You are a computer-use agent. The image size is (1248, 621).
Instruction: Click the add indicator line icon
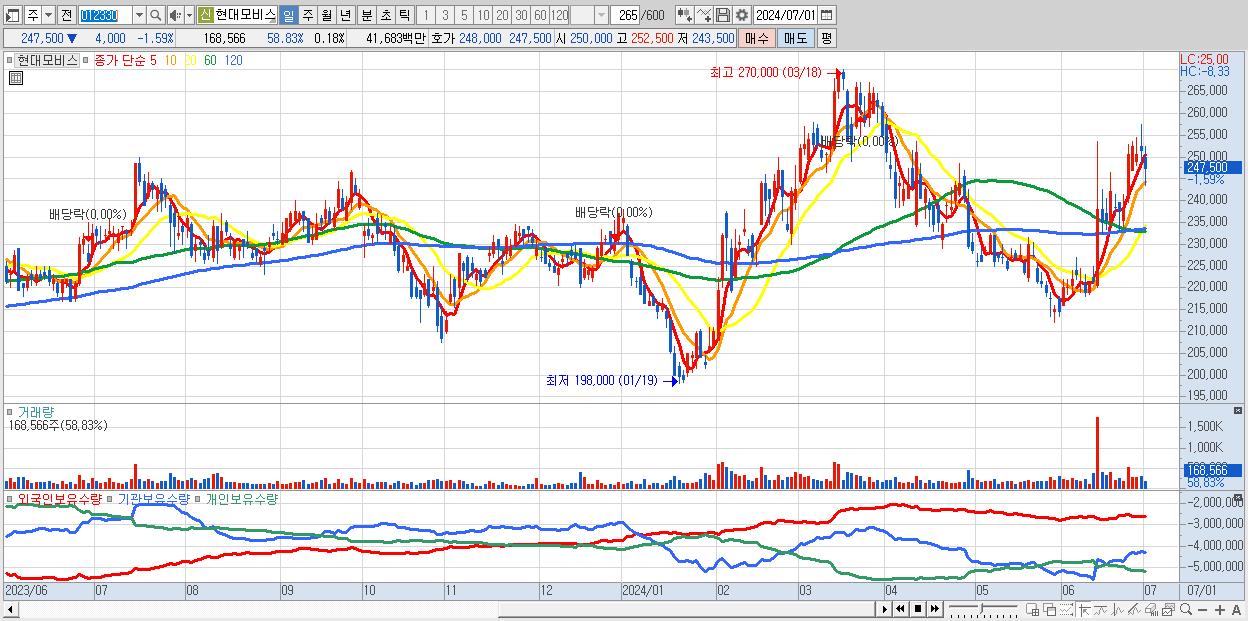pos(704,15)
